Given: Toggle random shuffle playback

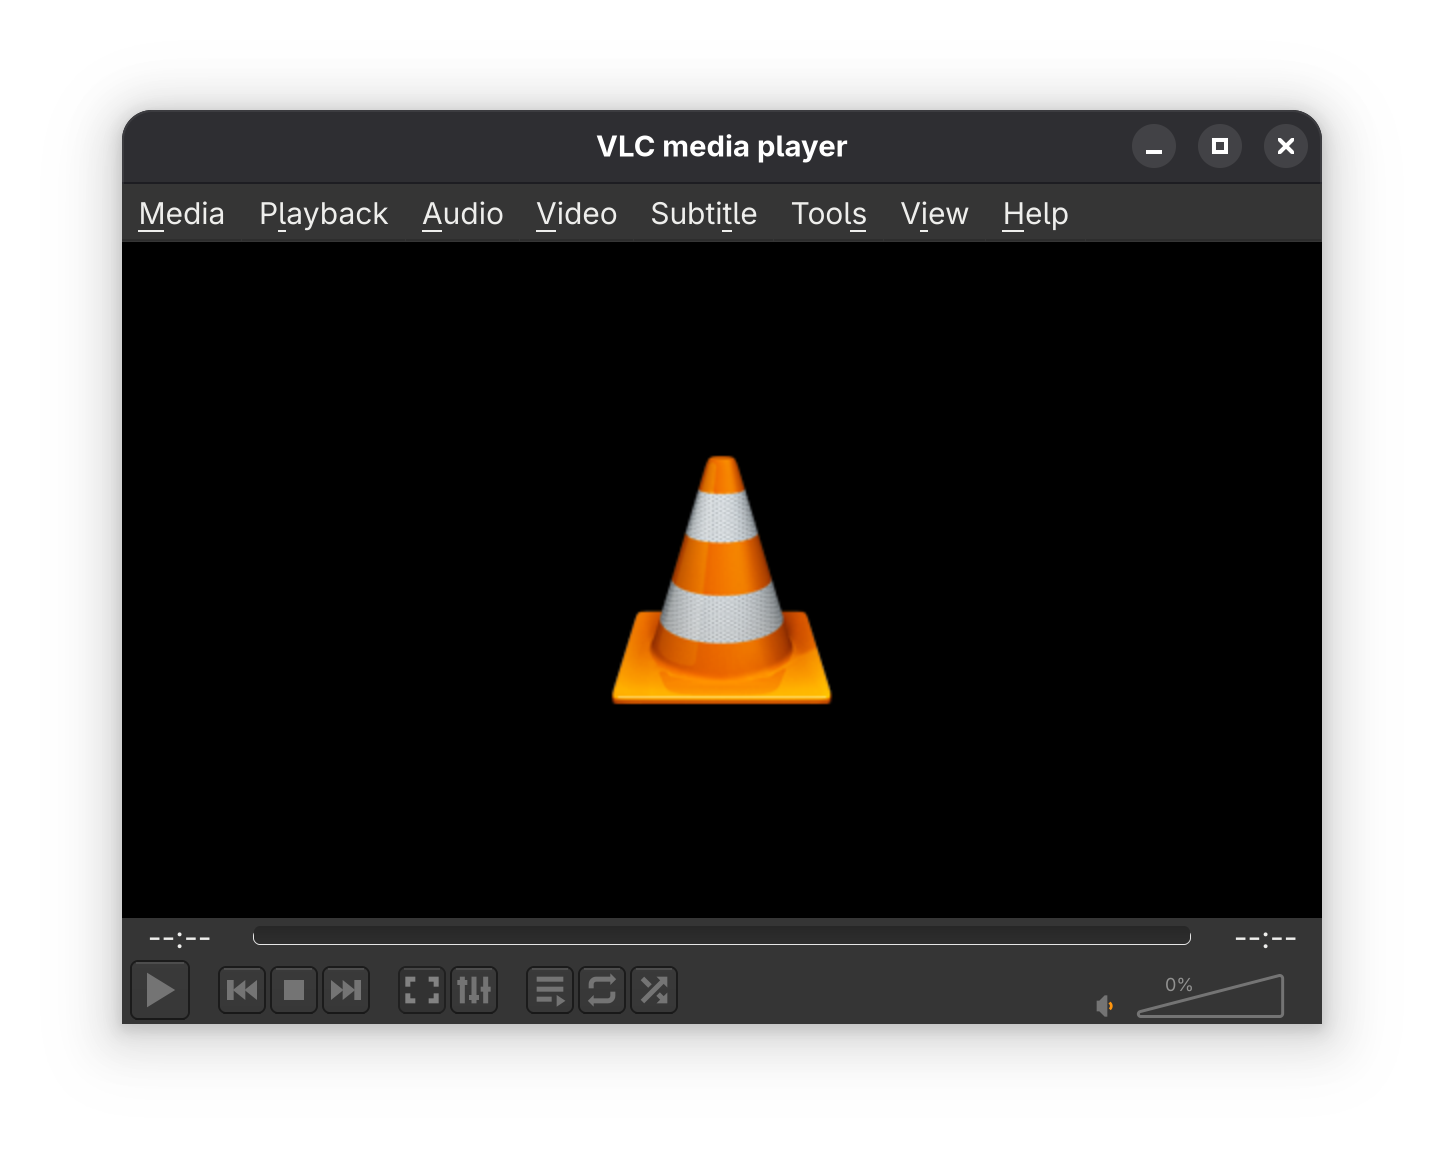Looking at the screenshot, I should click(x=654, y=990).
